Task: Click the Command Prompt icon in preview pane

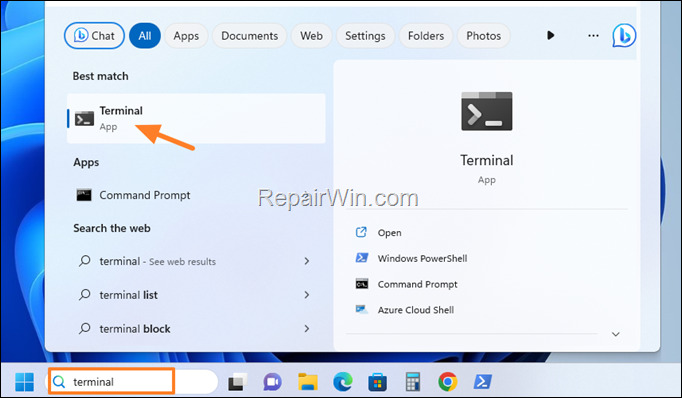Action: [362, 284]
